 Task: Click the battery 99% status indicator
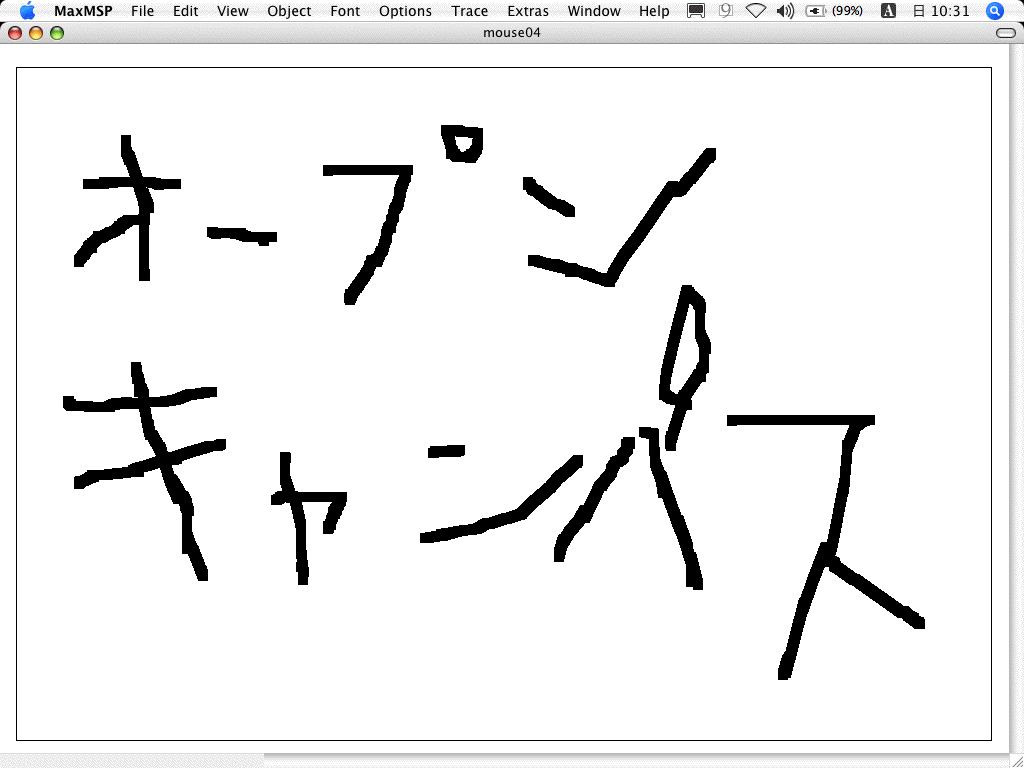(x=834, y=11)
